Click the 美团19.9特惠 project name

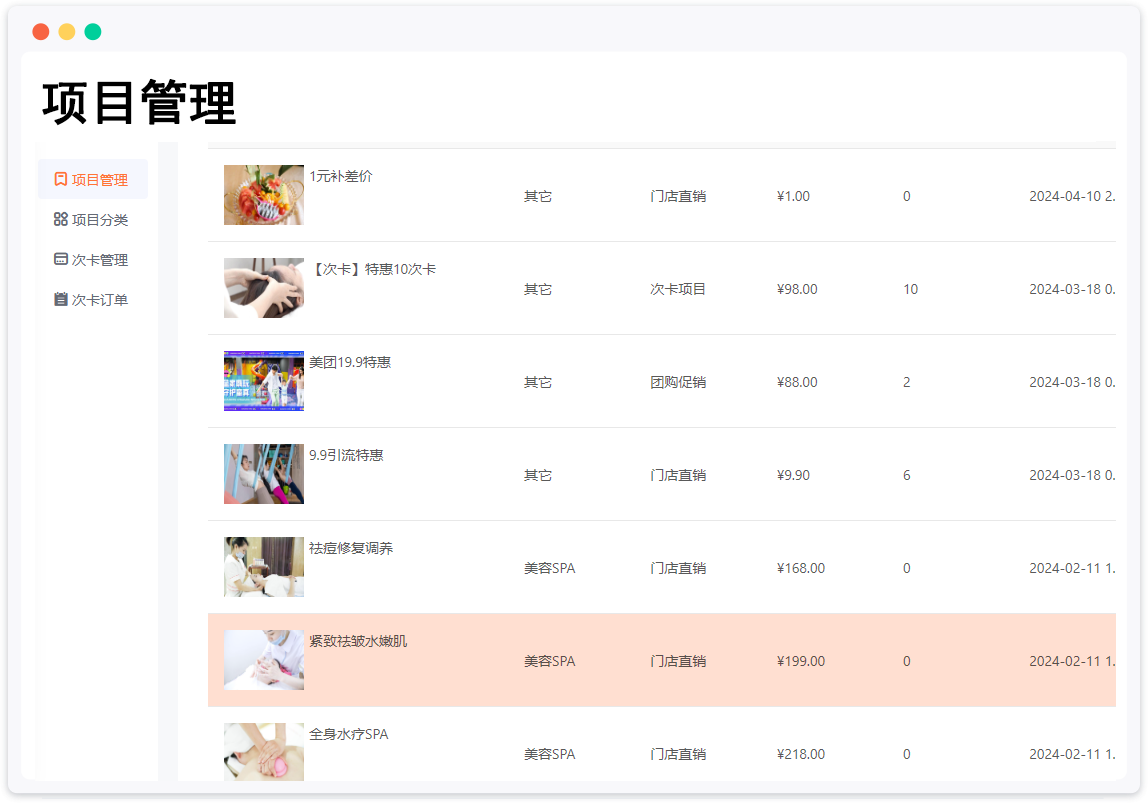pos(350,362)
